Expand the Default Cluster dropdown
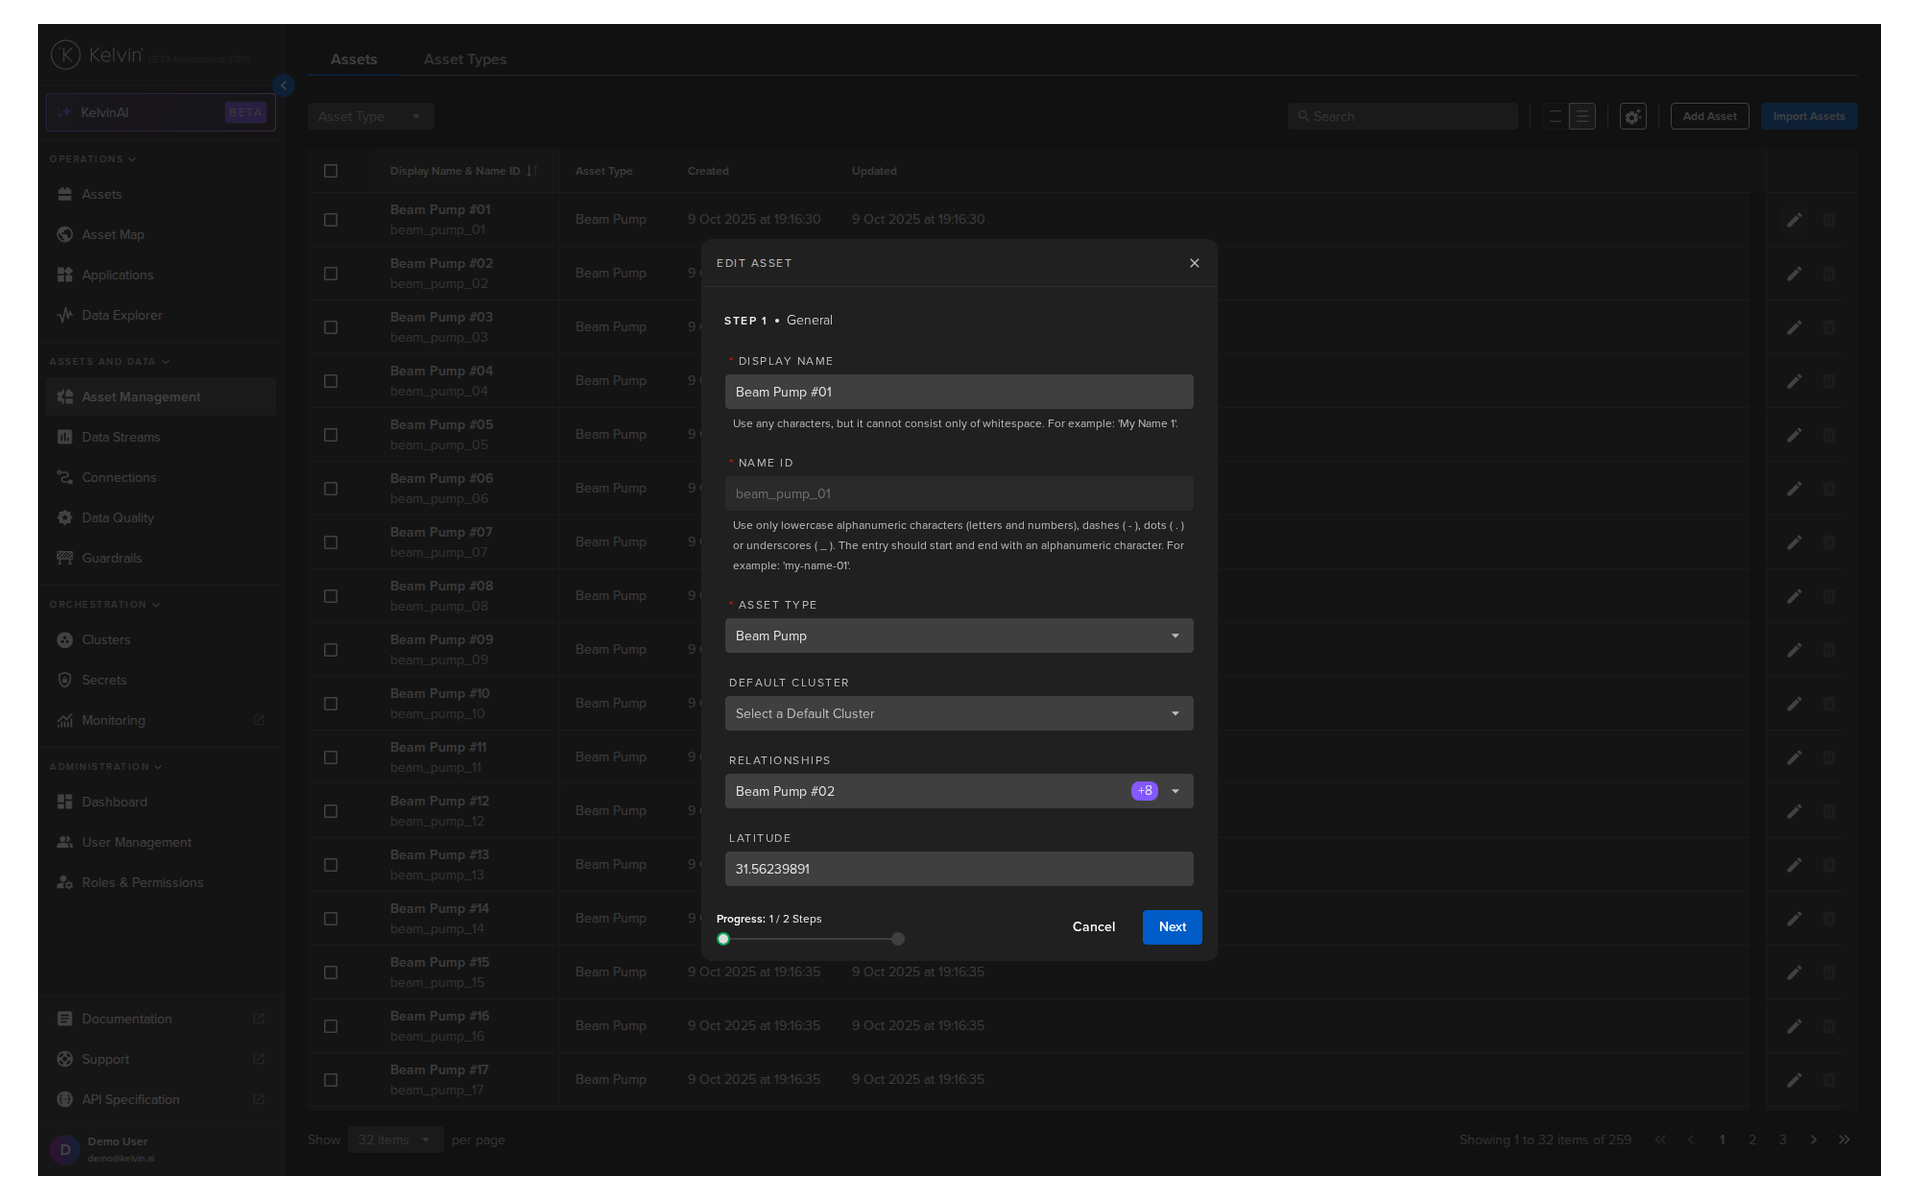Image resolution: width=1920 pixels, height=1200 pixels. coord(958,714)
